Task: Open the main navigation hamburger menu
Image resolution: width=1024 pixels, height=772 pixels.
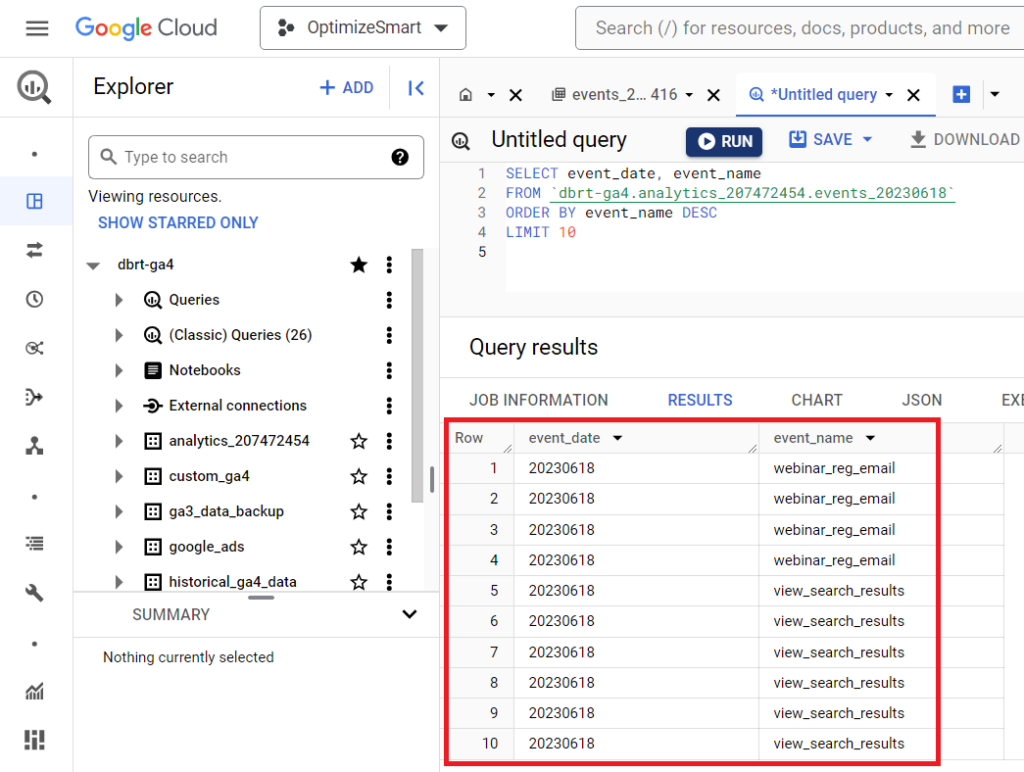Action: (37, 28)
